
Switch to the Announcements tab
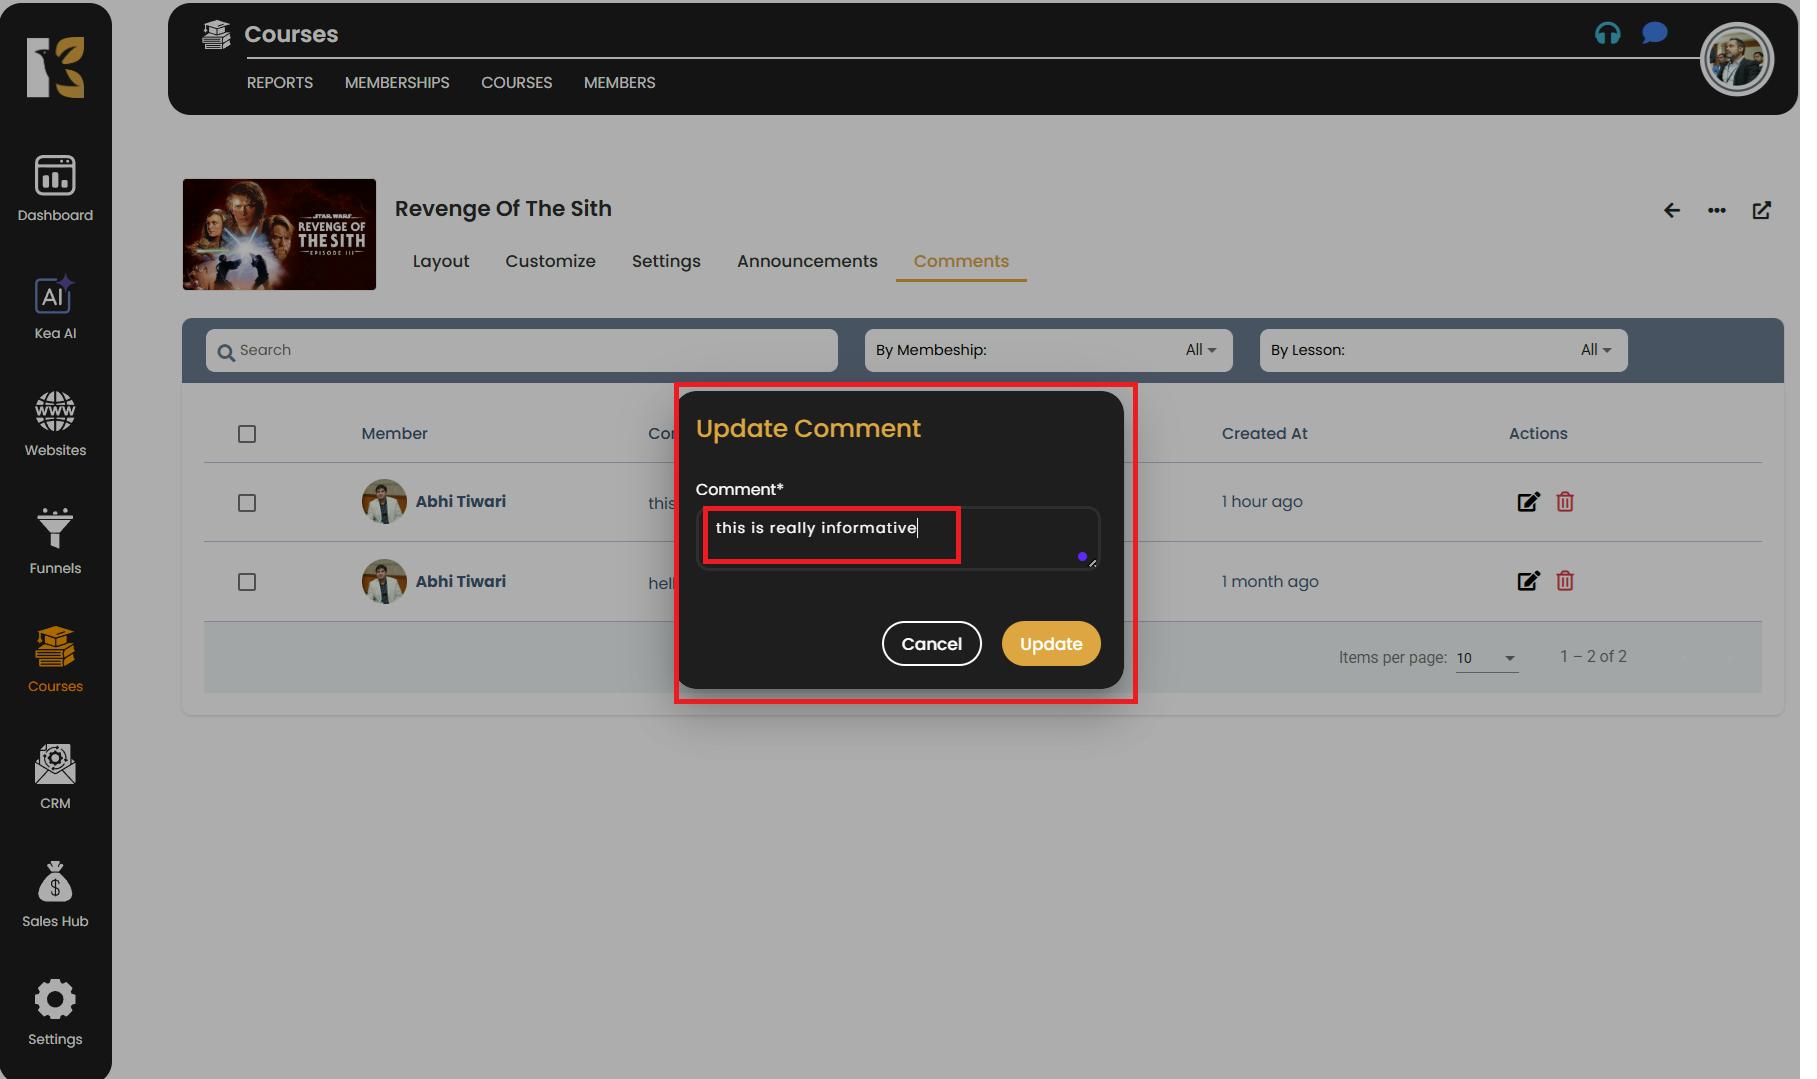pyautogui.click(x=806, y=261)
